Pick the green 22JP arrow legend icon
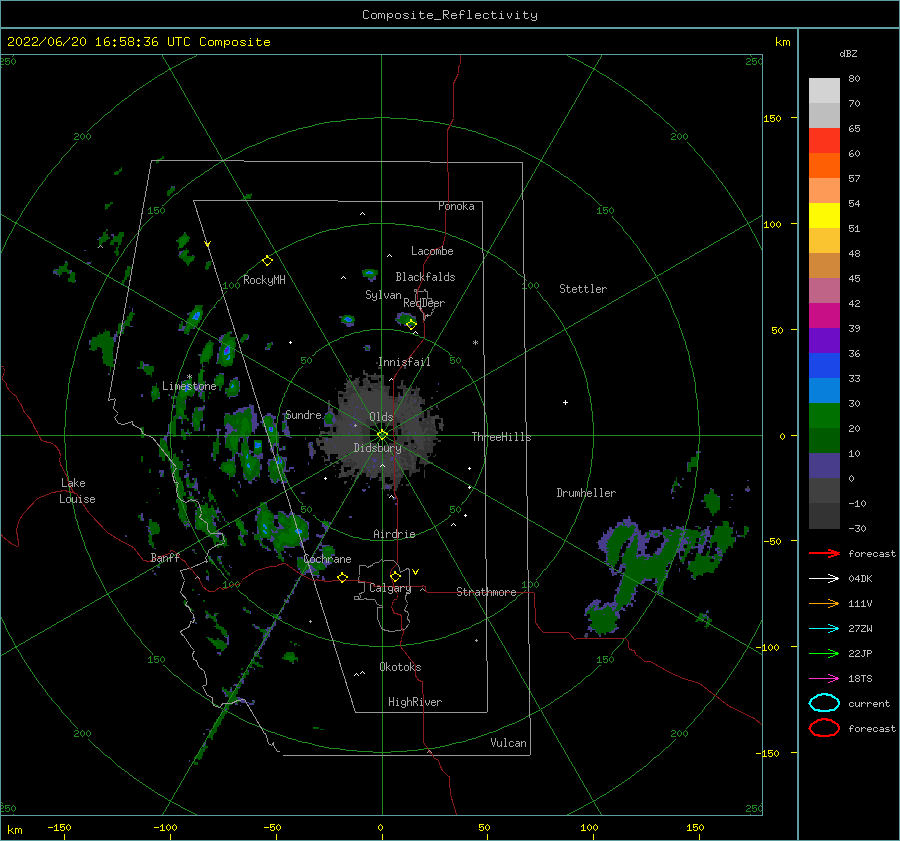 coord(824,653)
